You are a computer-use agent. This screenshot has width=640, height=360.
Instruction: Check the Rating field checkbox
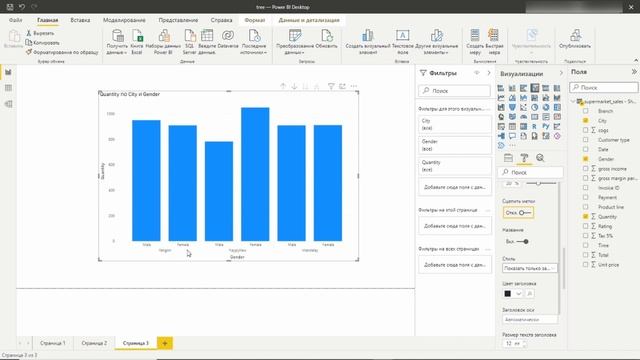coord(586,226)
